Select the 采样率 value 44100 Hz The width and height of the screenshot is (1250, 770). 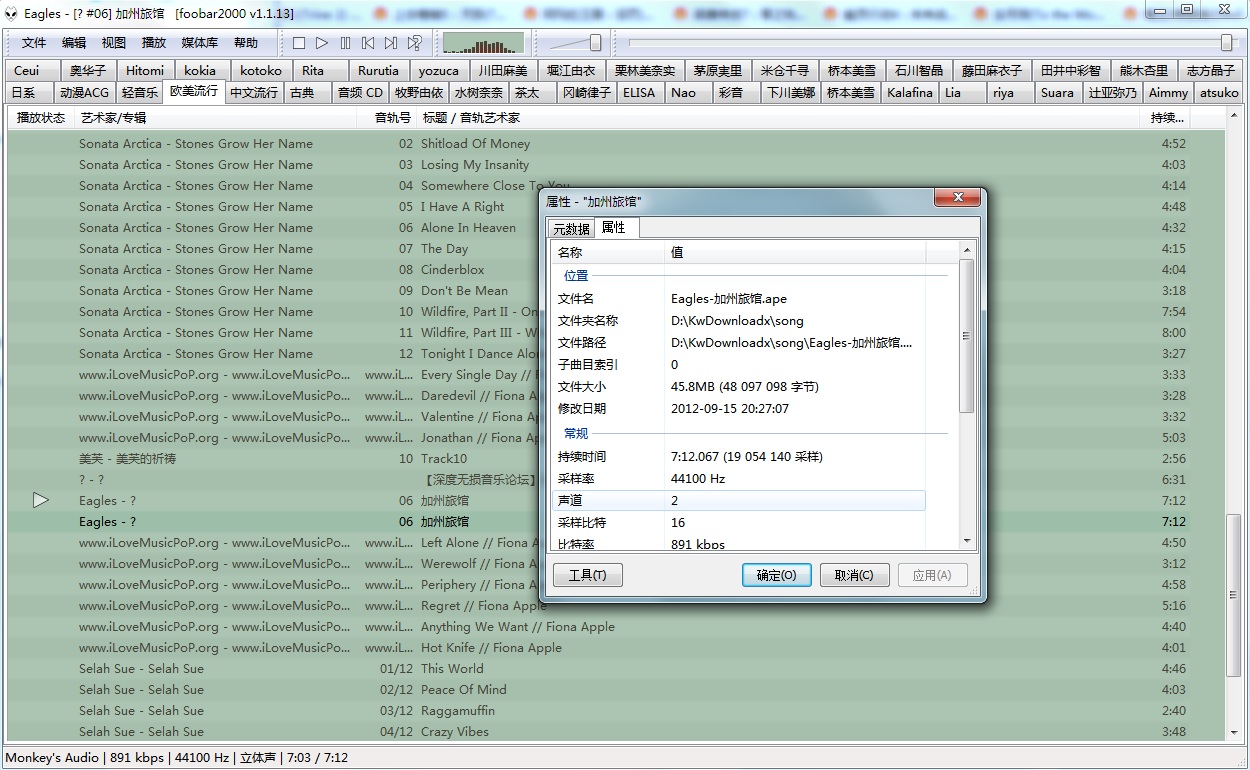697,478
